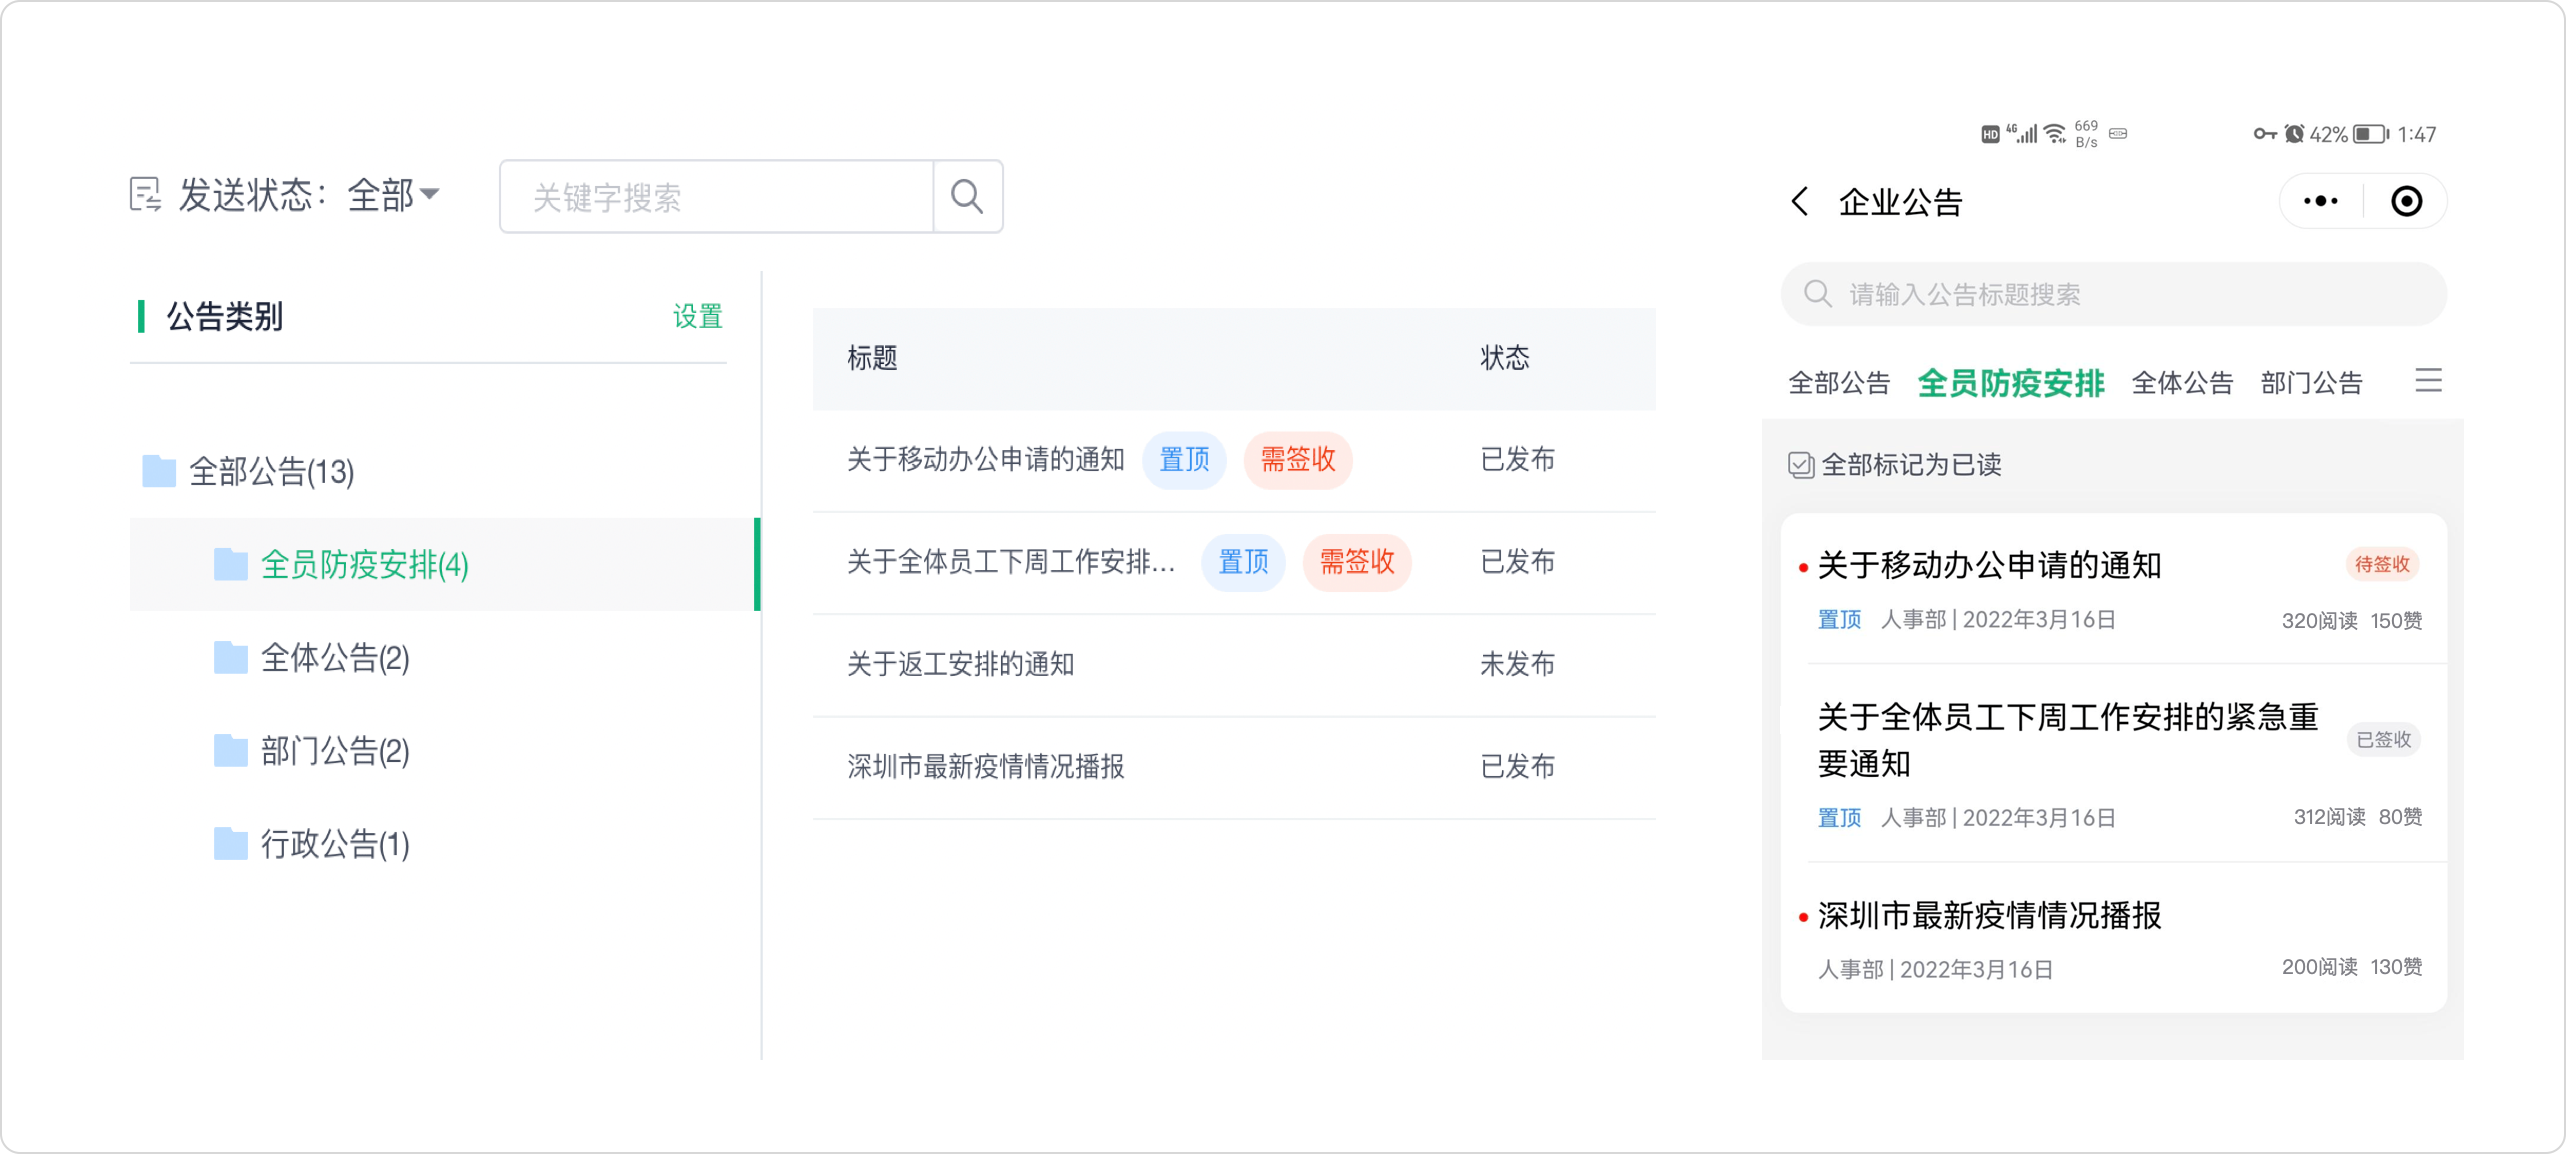Select 部门公告(2) in category tree

coord(335,751)
